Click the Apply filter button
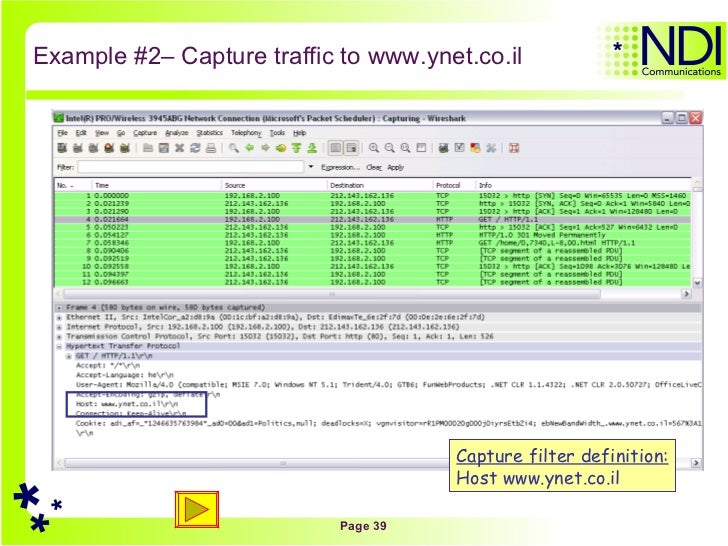The image size is (728, 546). tap(396, 167)
